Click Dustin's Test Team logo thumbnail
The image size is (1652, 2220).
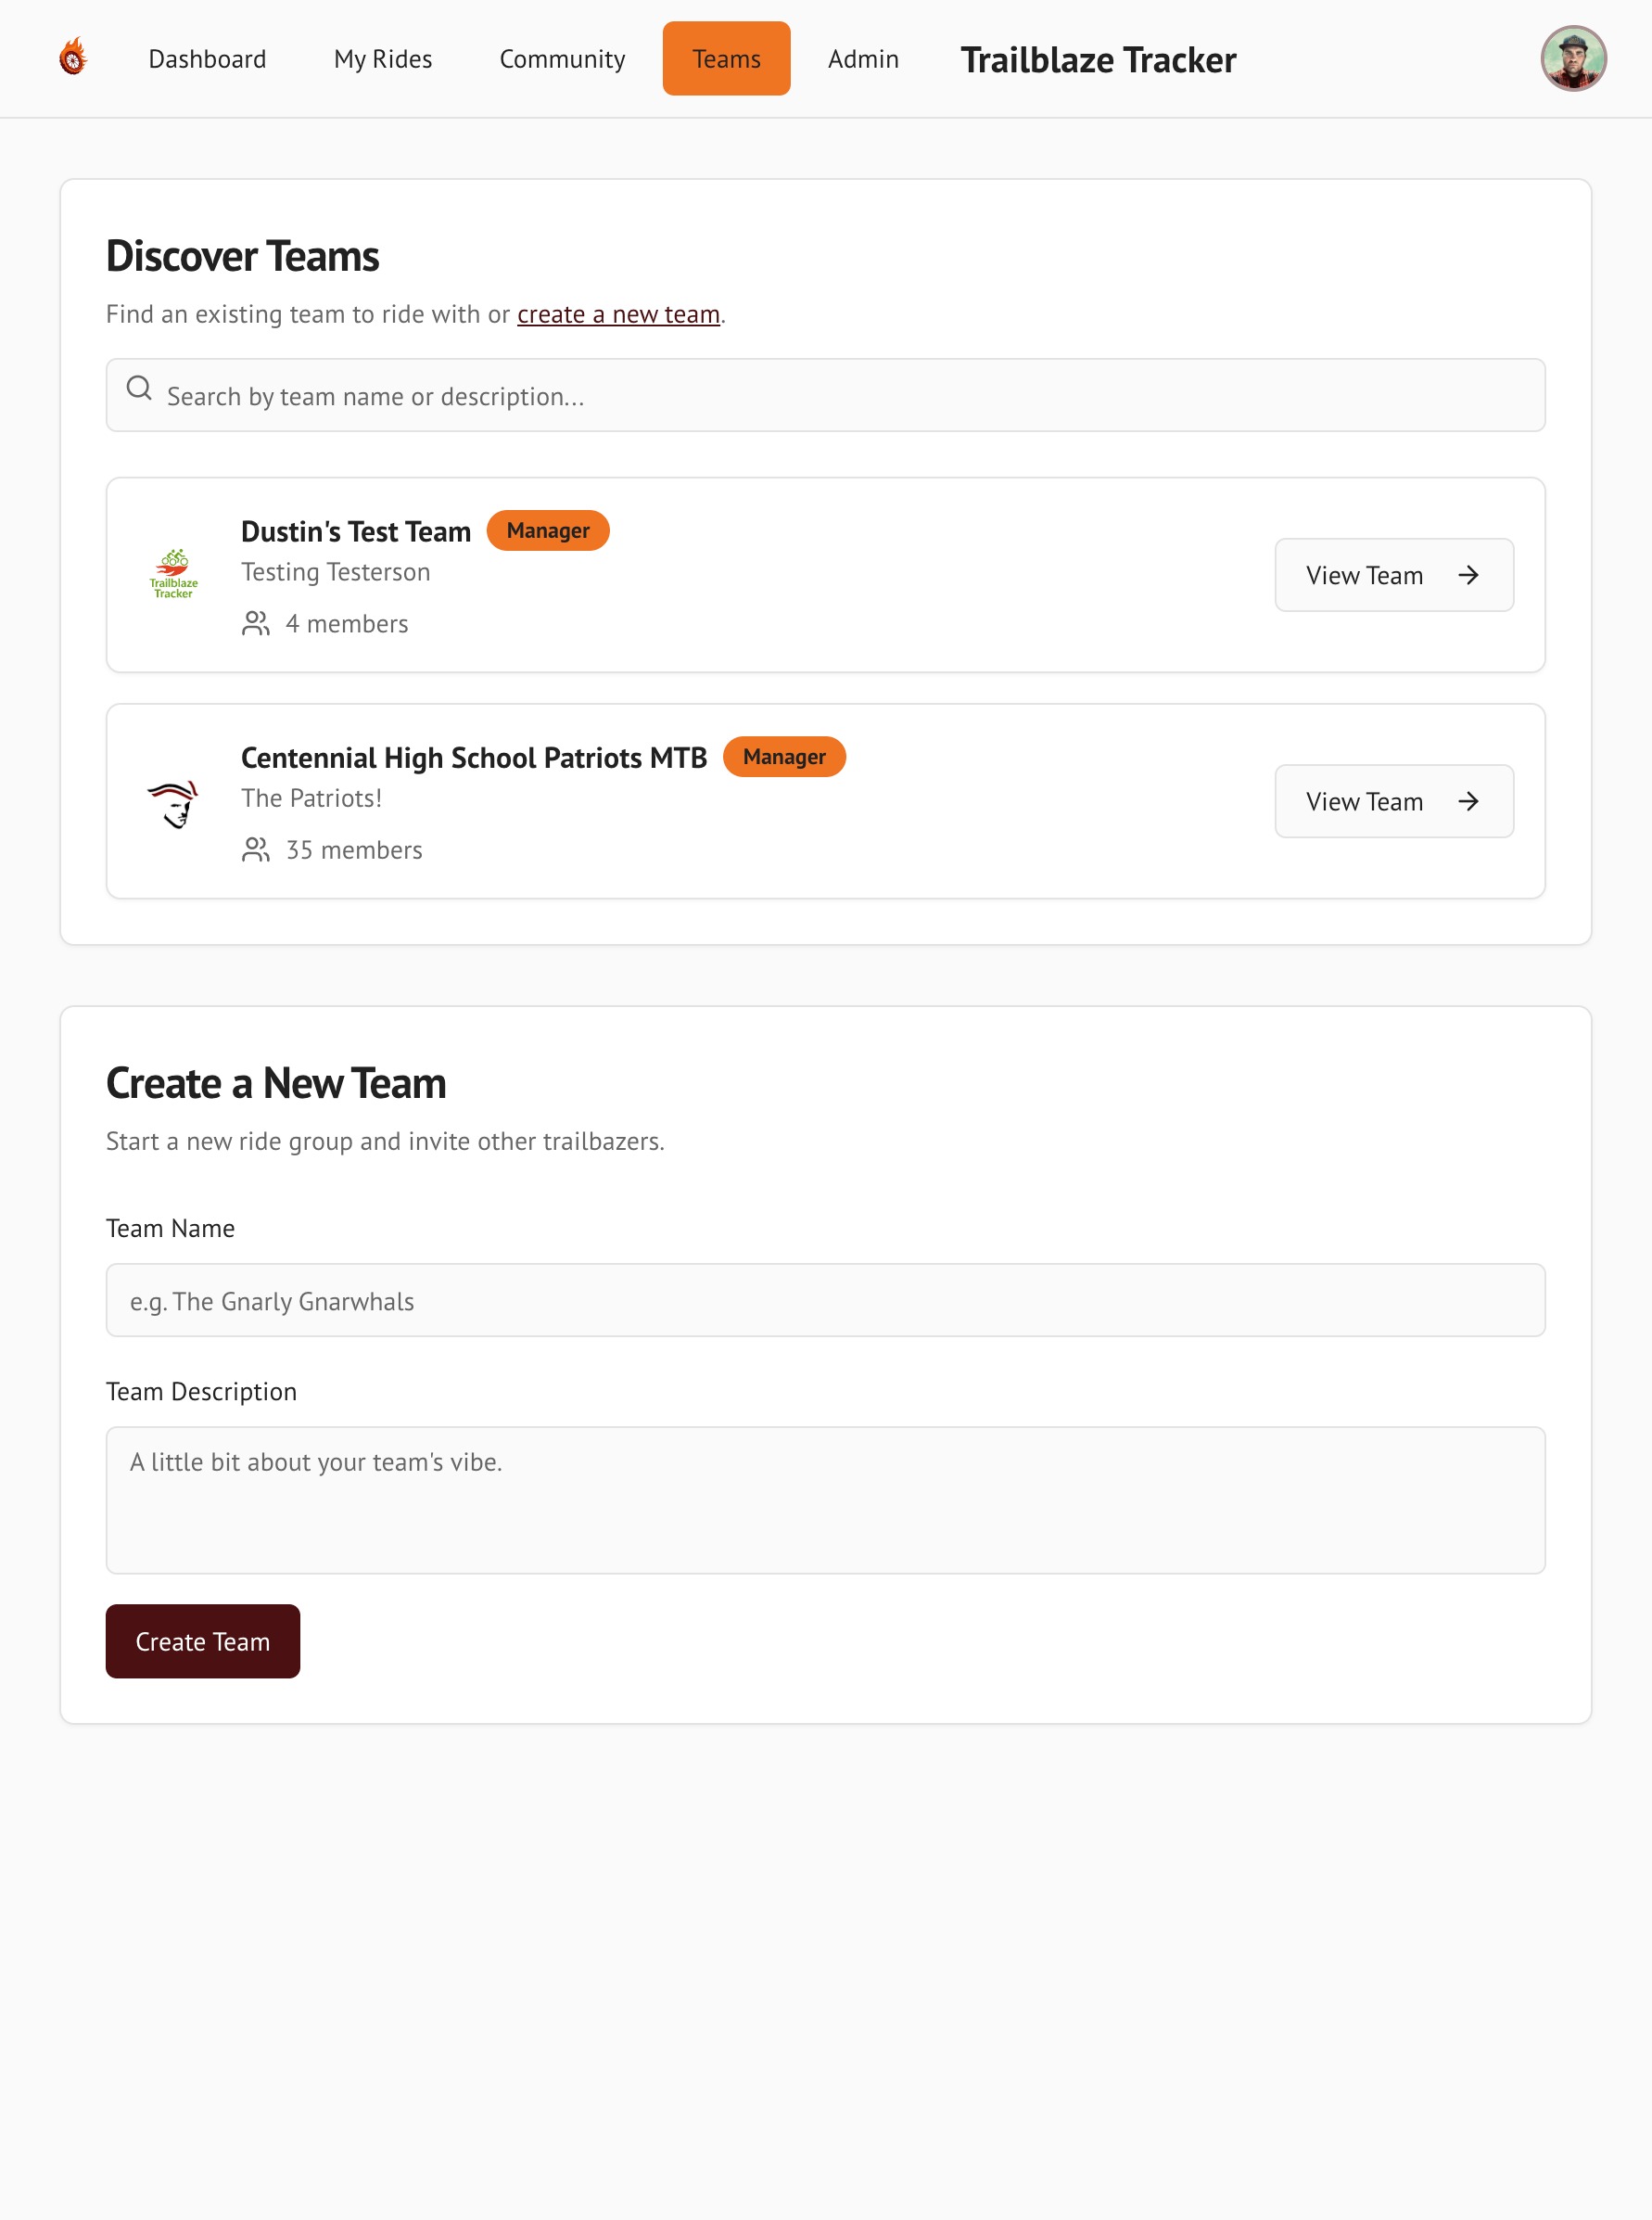pyautogui.click(x=174, y=574)
